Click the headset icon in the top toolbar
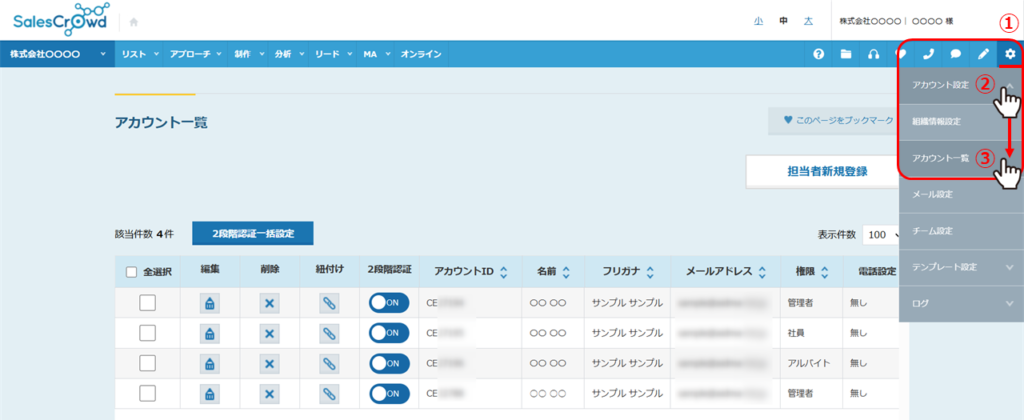Viewport: 1024px width, 420px height. pos(874,54)
